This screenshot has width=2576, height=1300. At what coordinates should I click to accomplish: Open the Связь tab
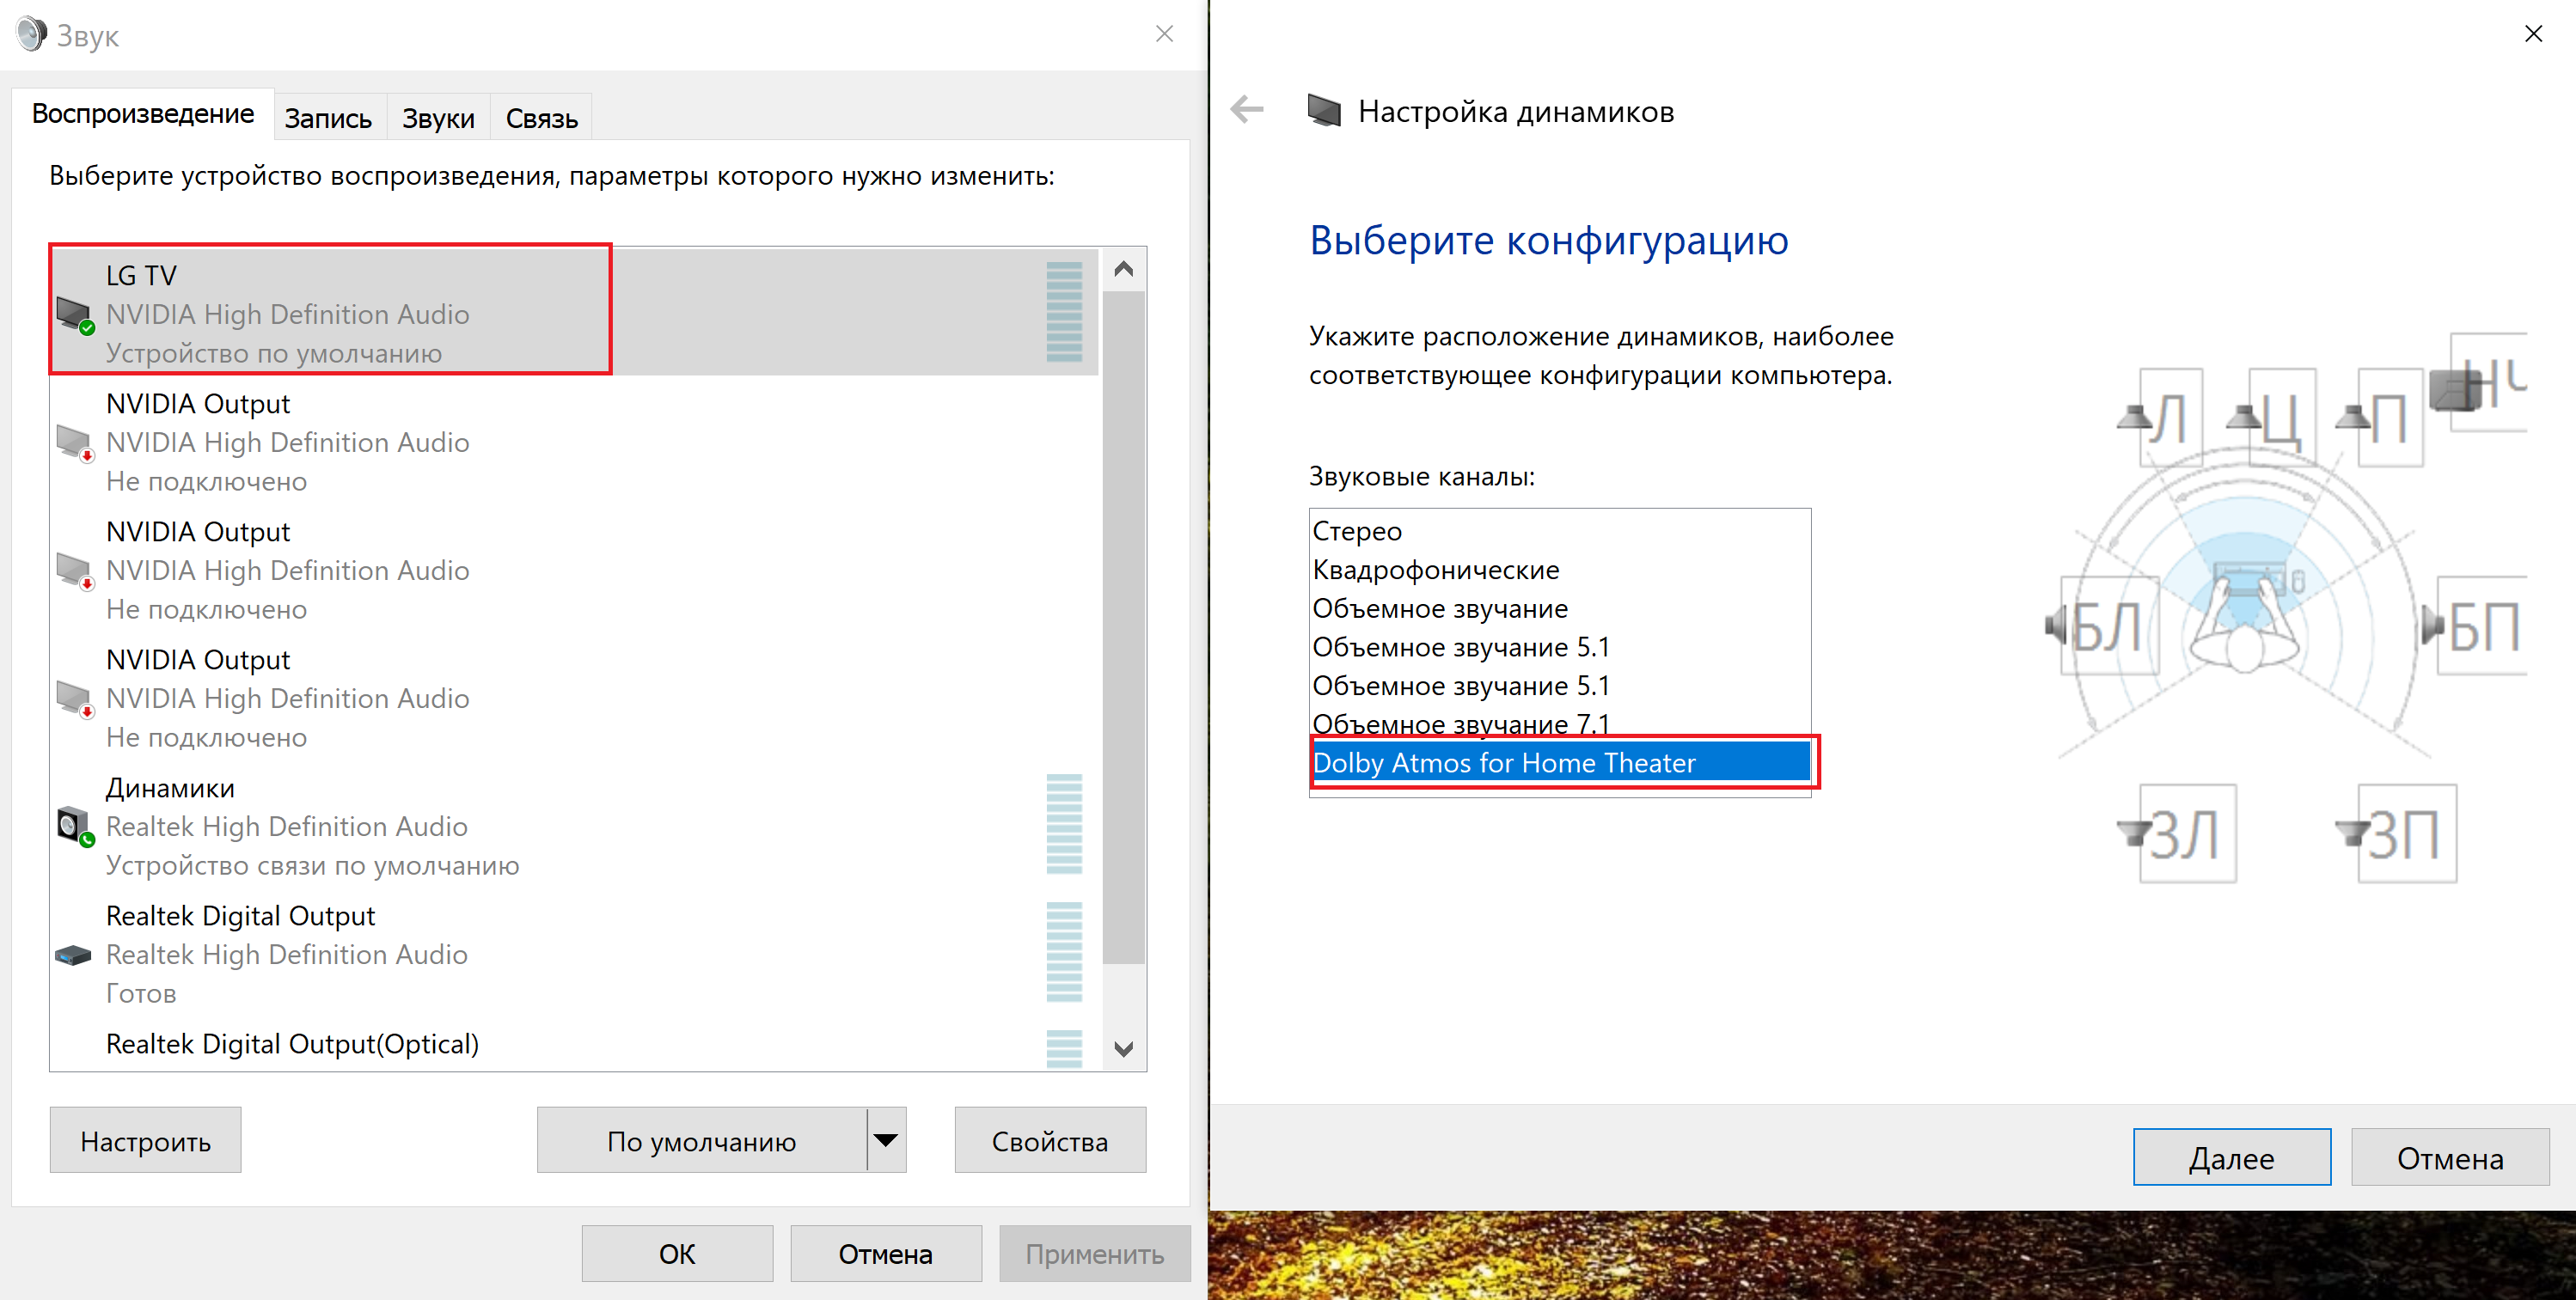pyautogui.click(x=541, y=118)
